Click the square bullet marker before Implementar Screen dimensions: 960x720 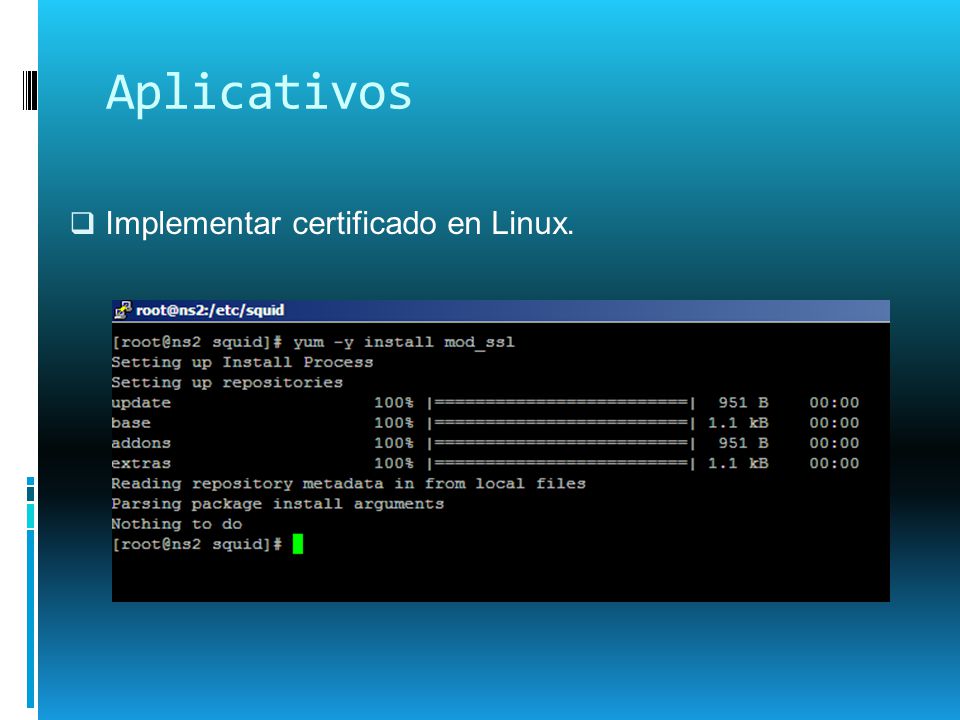click(x=83, y=223)
